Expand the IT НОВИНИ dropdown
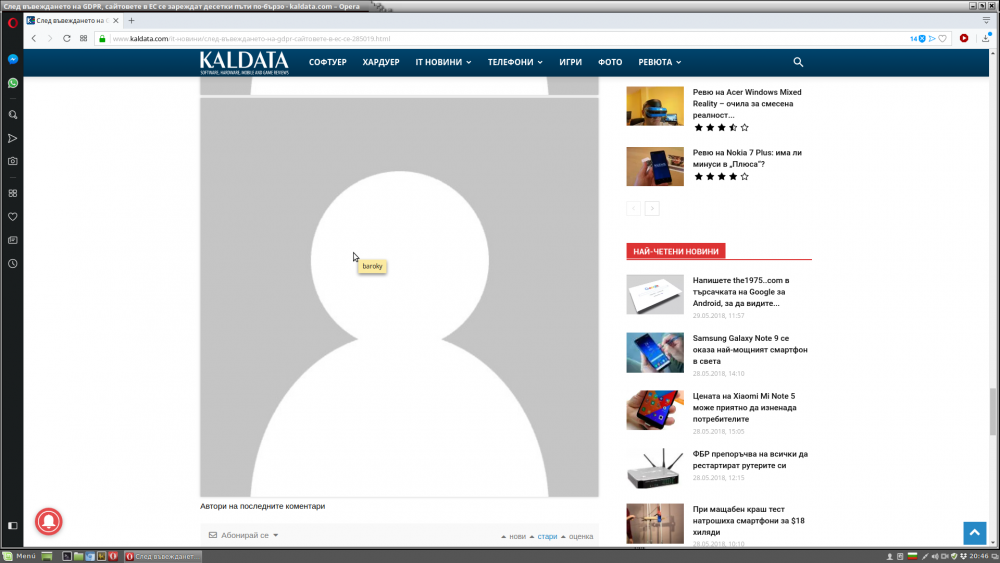The image size is (1000, 563). click(x=443, y=62)
